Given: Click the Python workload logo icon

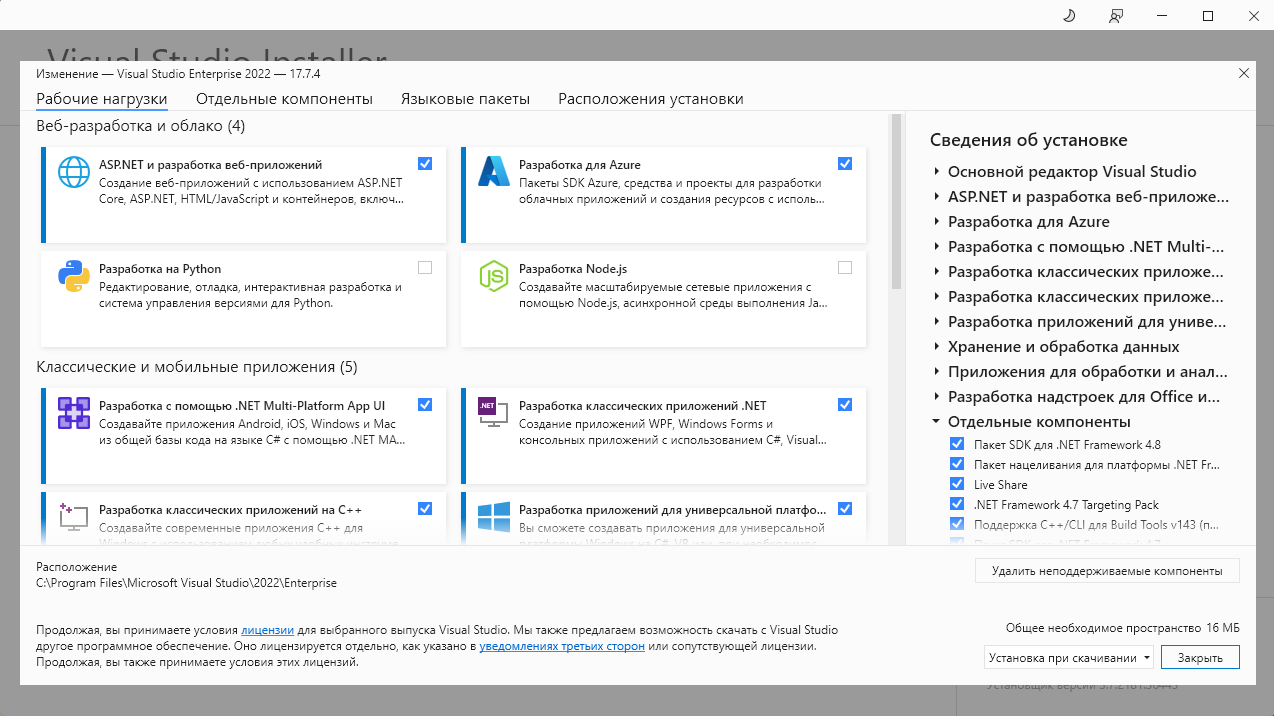Looking at the screenshot, I should point(74,276).
